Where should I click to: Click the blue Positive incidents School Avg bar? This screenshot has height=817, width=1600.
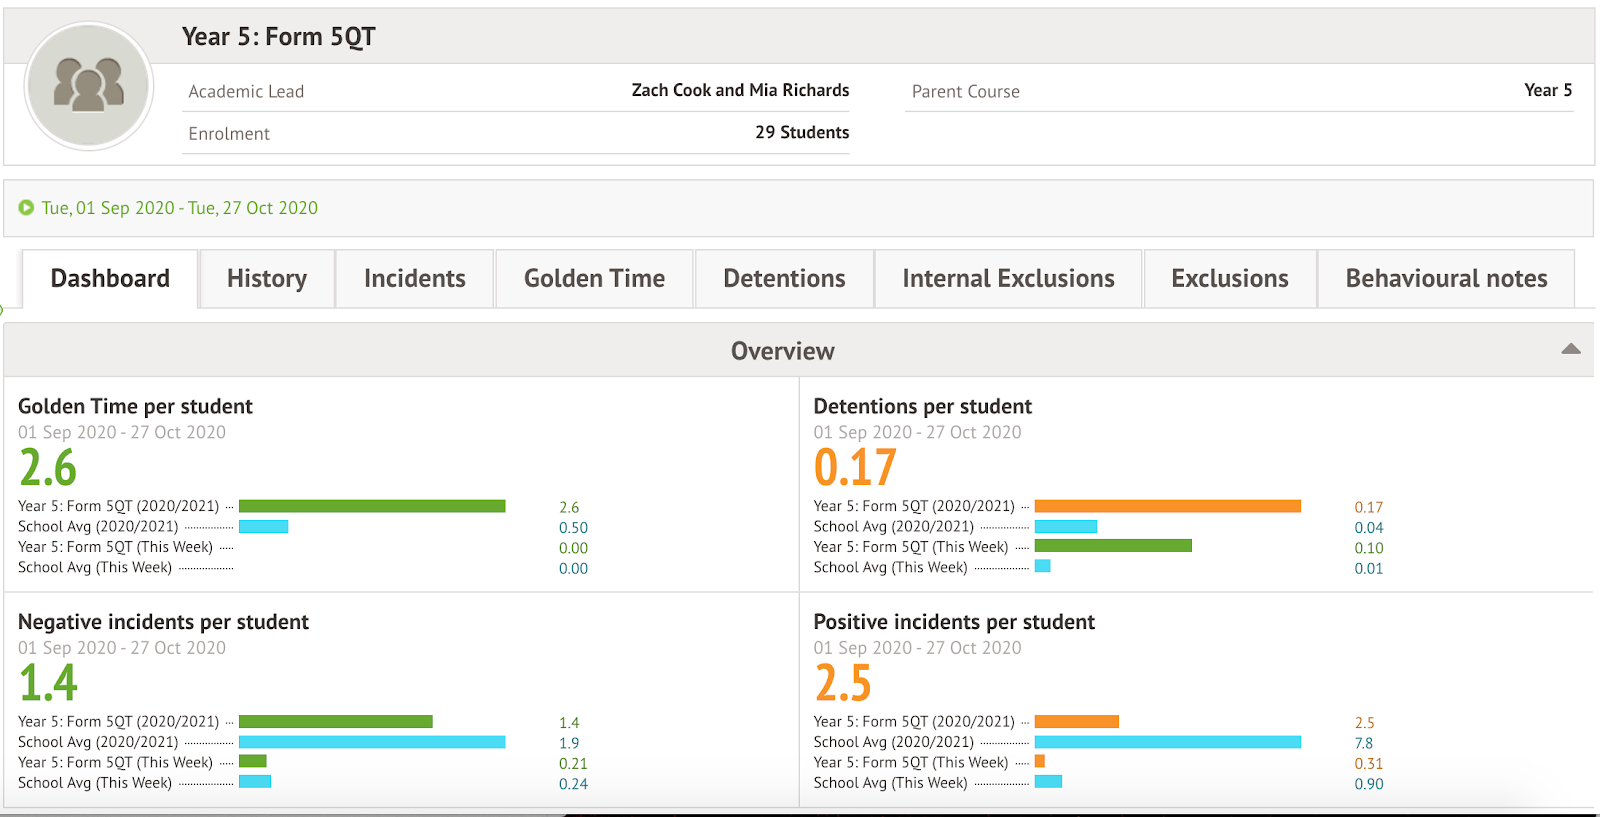click(x=1167, y=742)
